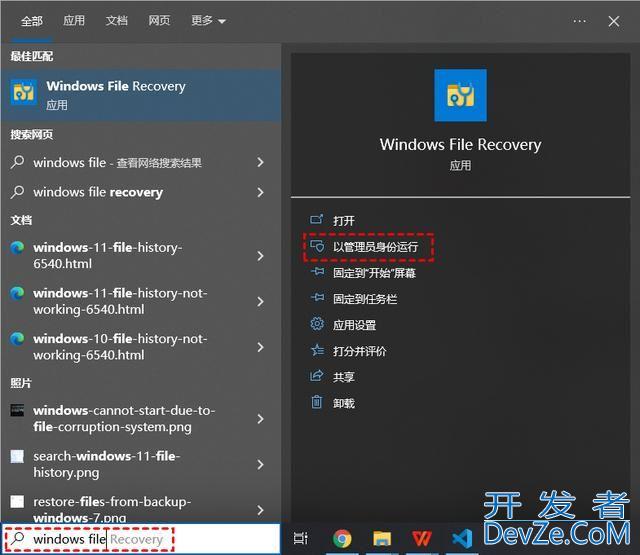Click the magnifier icon in the search box
640x555 pixels.
pyautogui.click(x=17, y=538)
